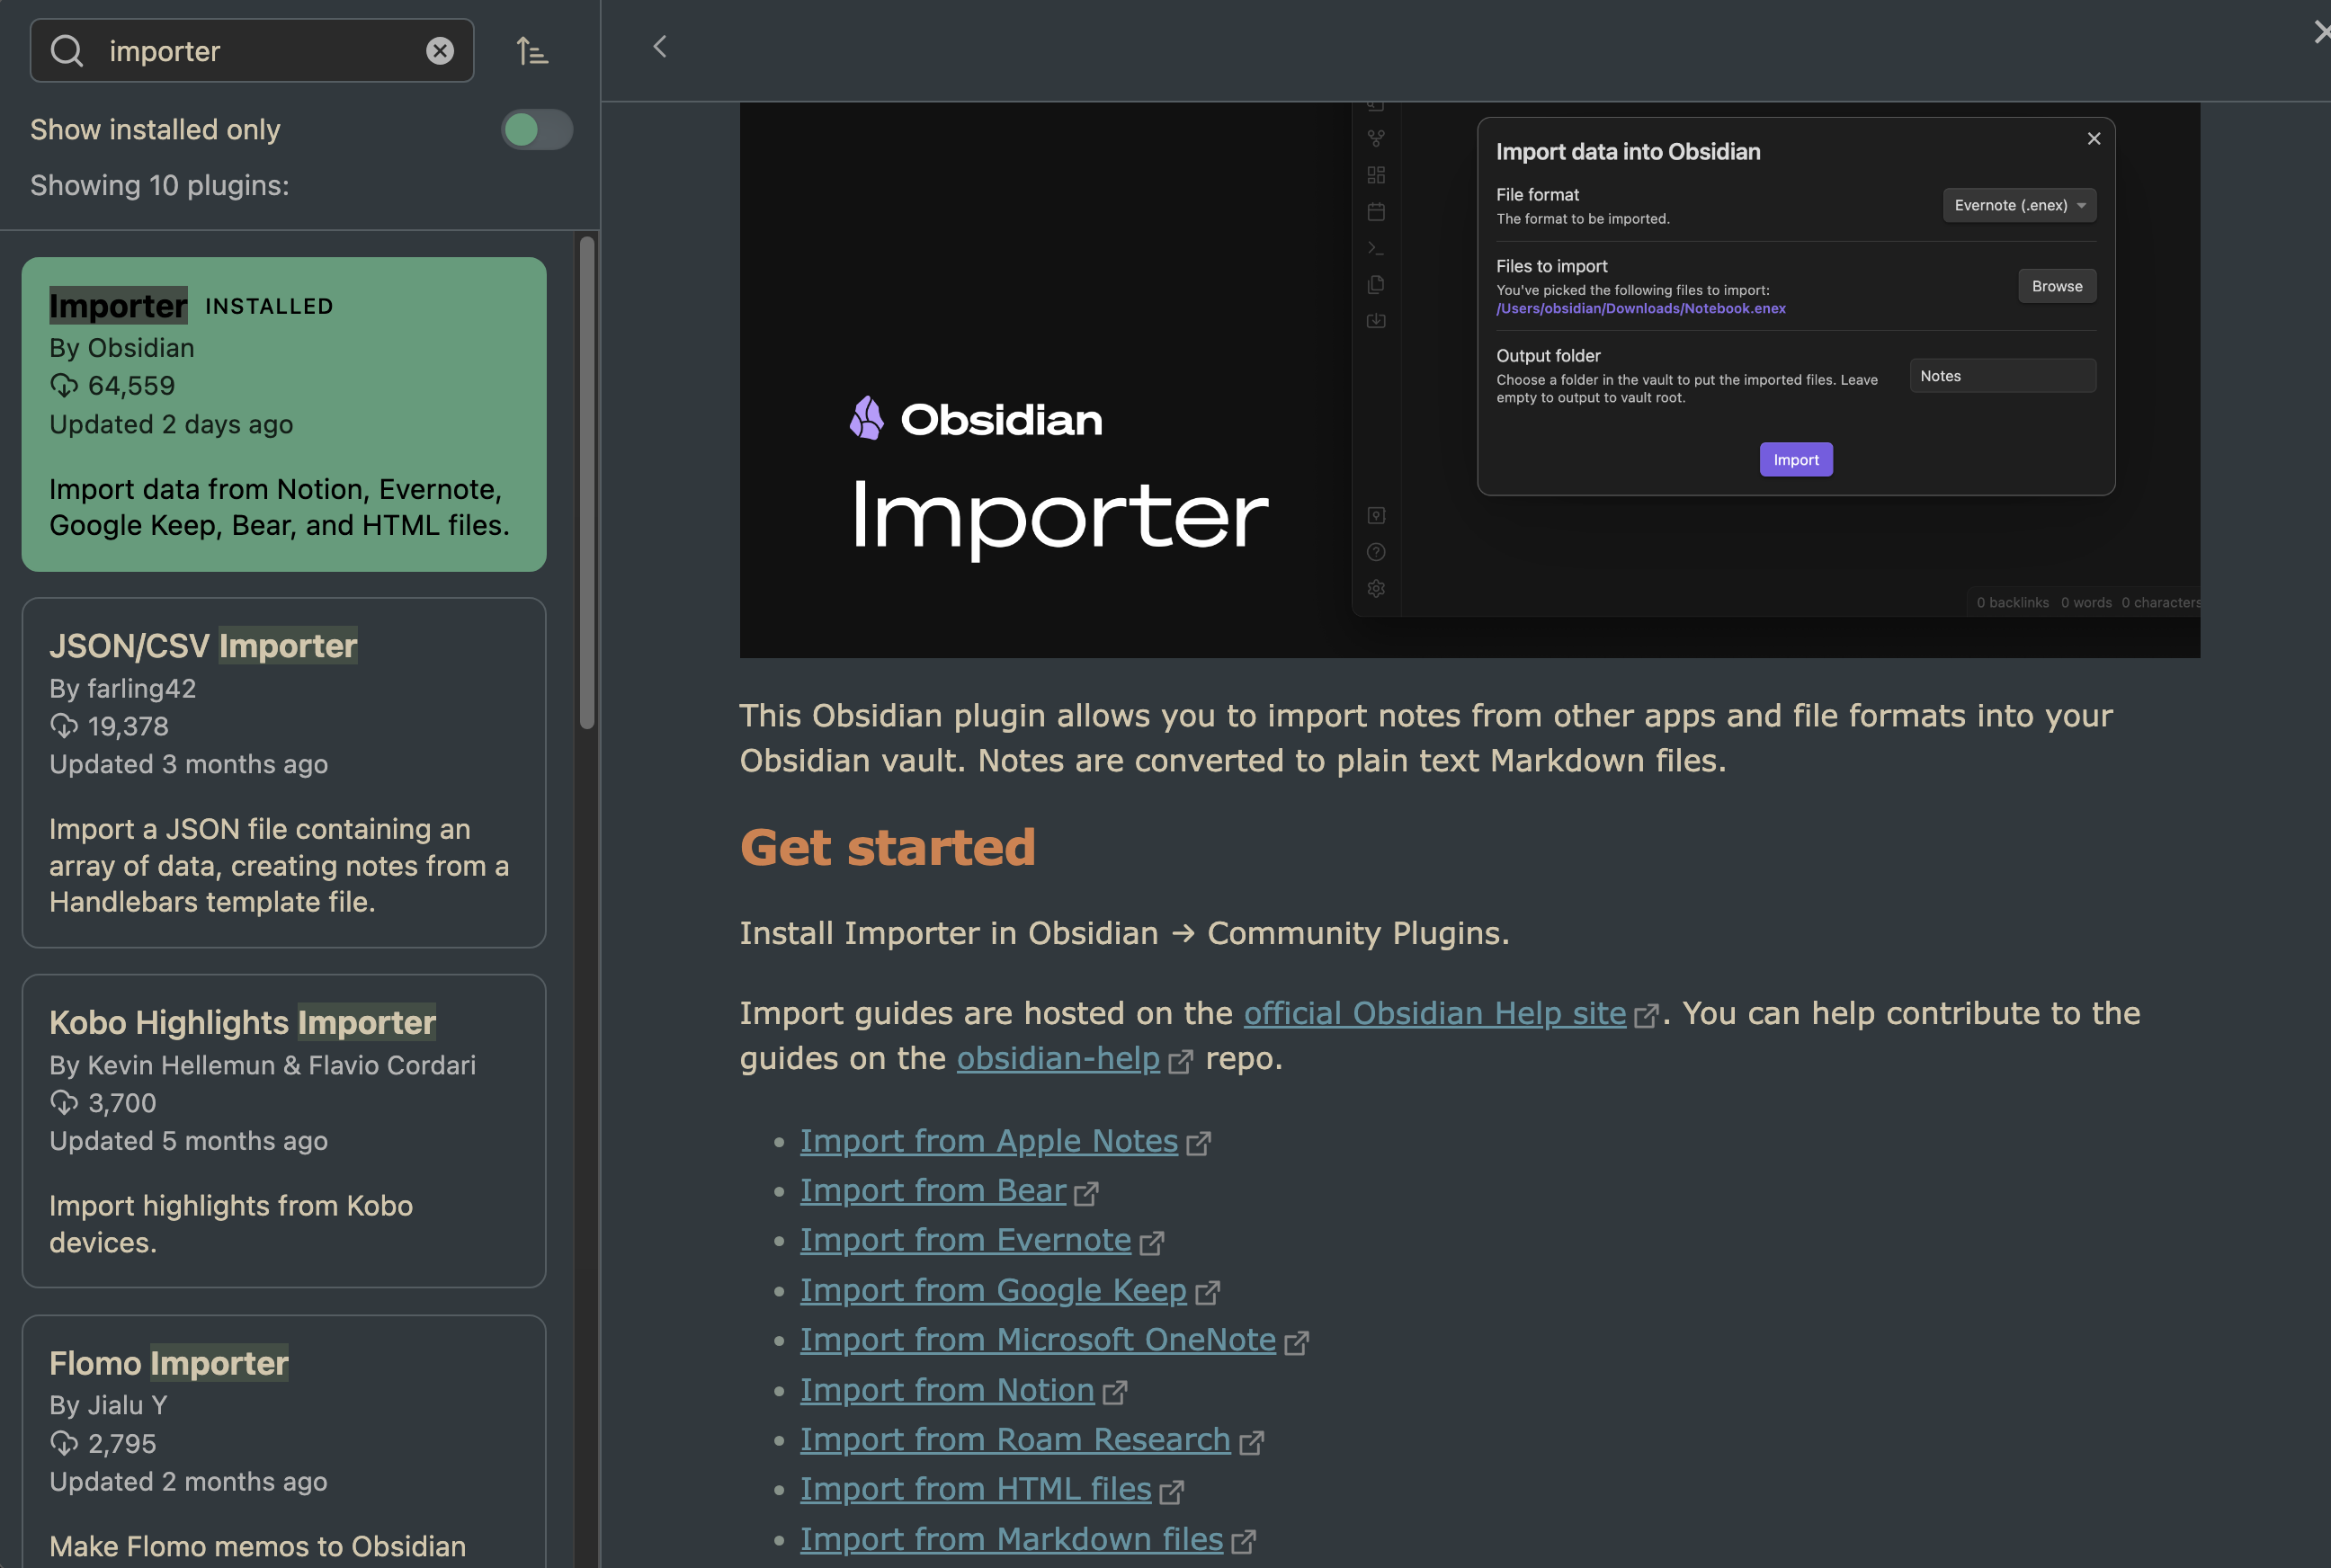Click the download icon beside 2,795
This screenshot has height=1568, width=2331.
point(64,1443)
